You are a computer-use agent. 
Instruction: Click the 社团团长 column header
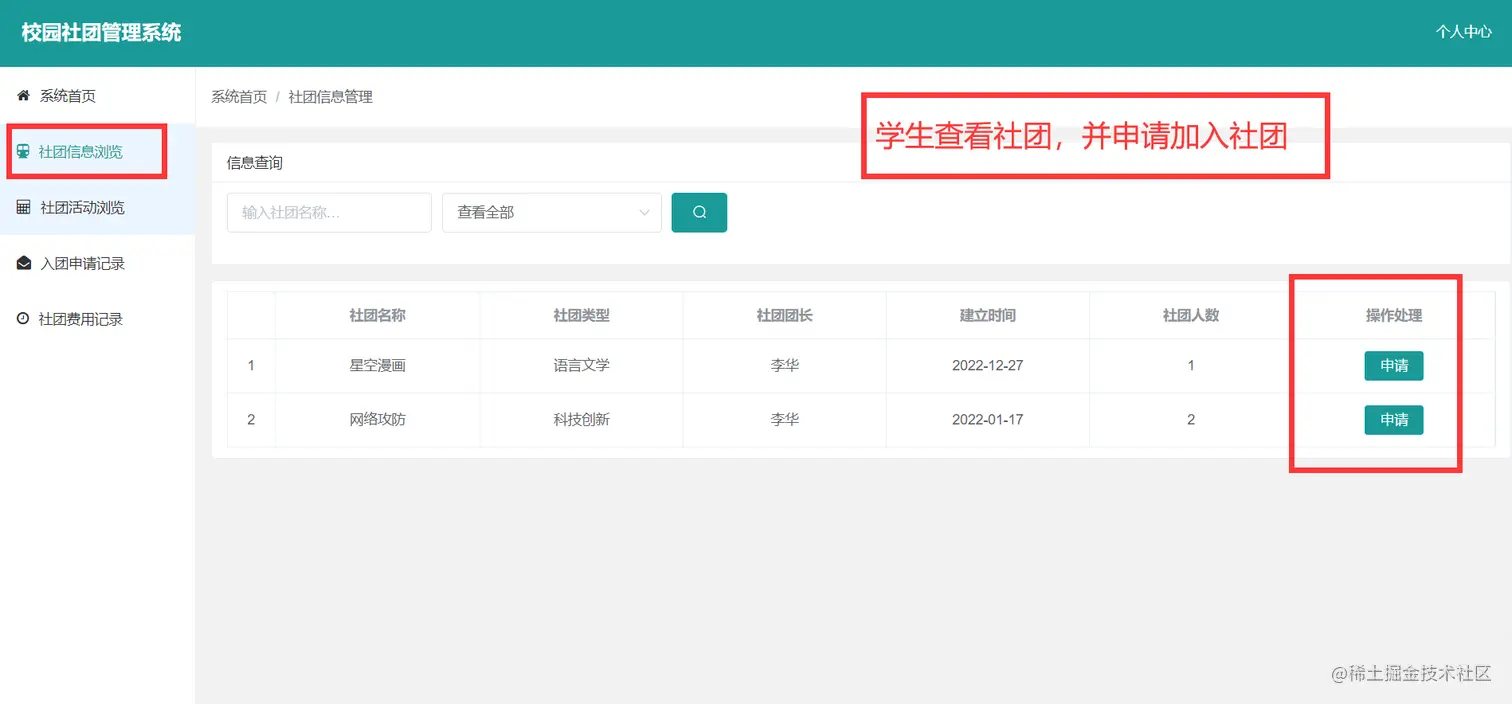[785, 315]
